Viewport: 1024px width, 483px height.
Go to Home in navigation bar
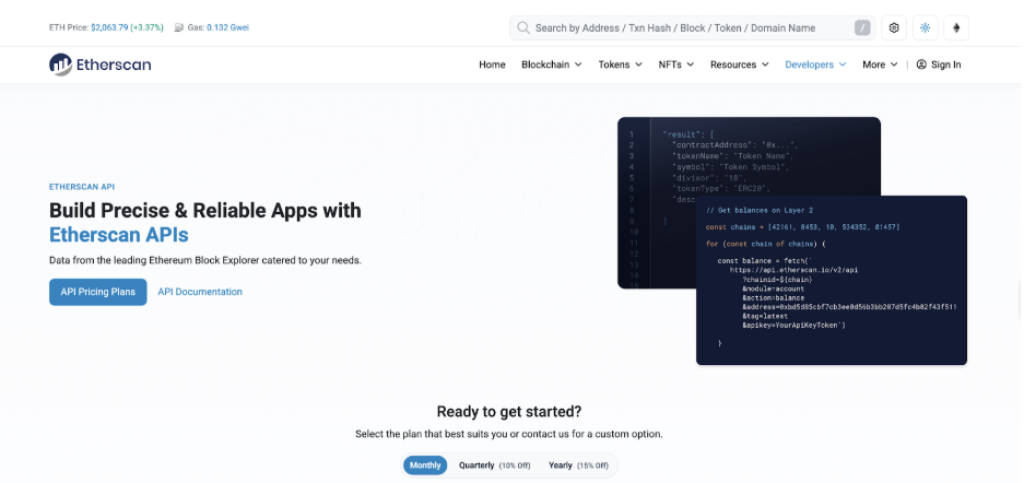tap(492, 65)
